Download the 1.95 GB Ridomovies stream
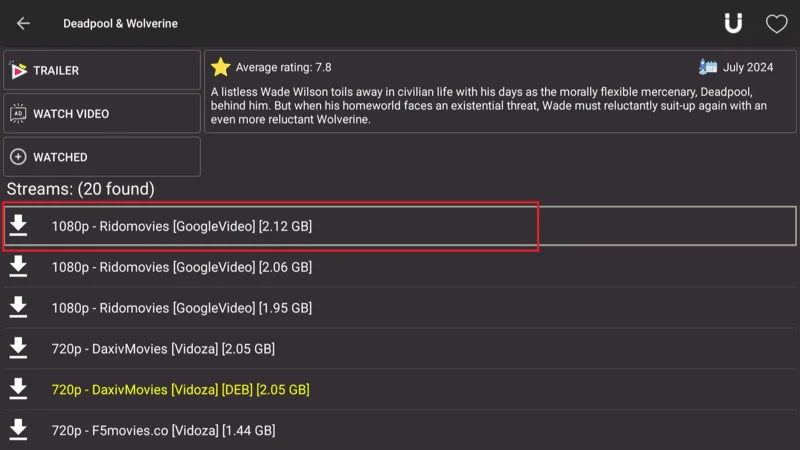Viewport: 800px width, 450px height. 18,308
